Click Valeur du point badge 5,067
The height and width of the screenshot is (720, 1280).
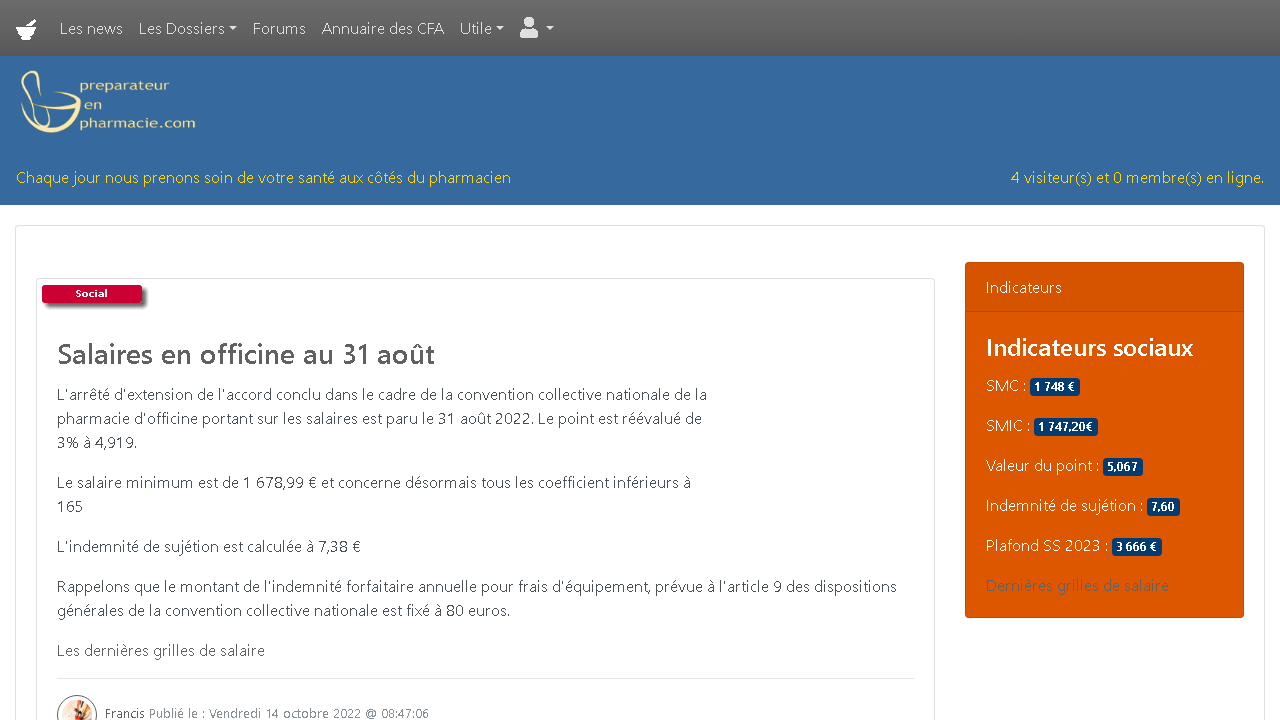coord(1123,467)
